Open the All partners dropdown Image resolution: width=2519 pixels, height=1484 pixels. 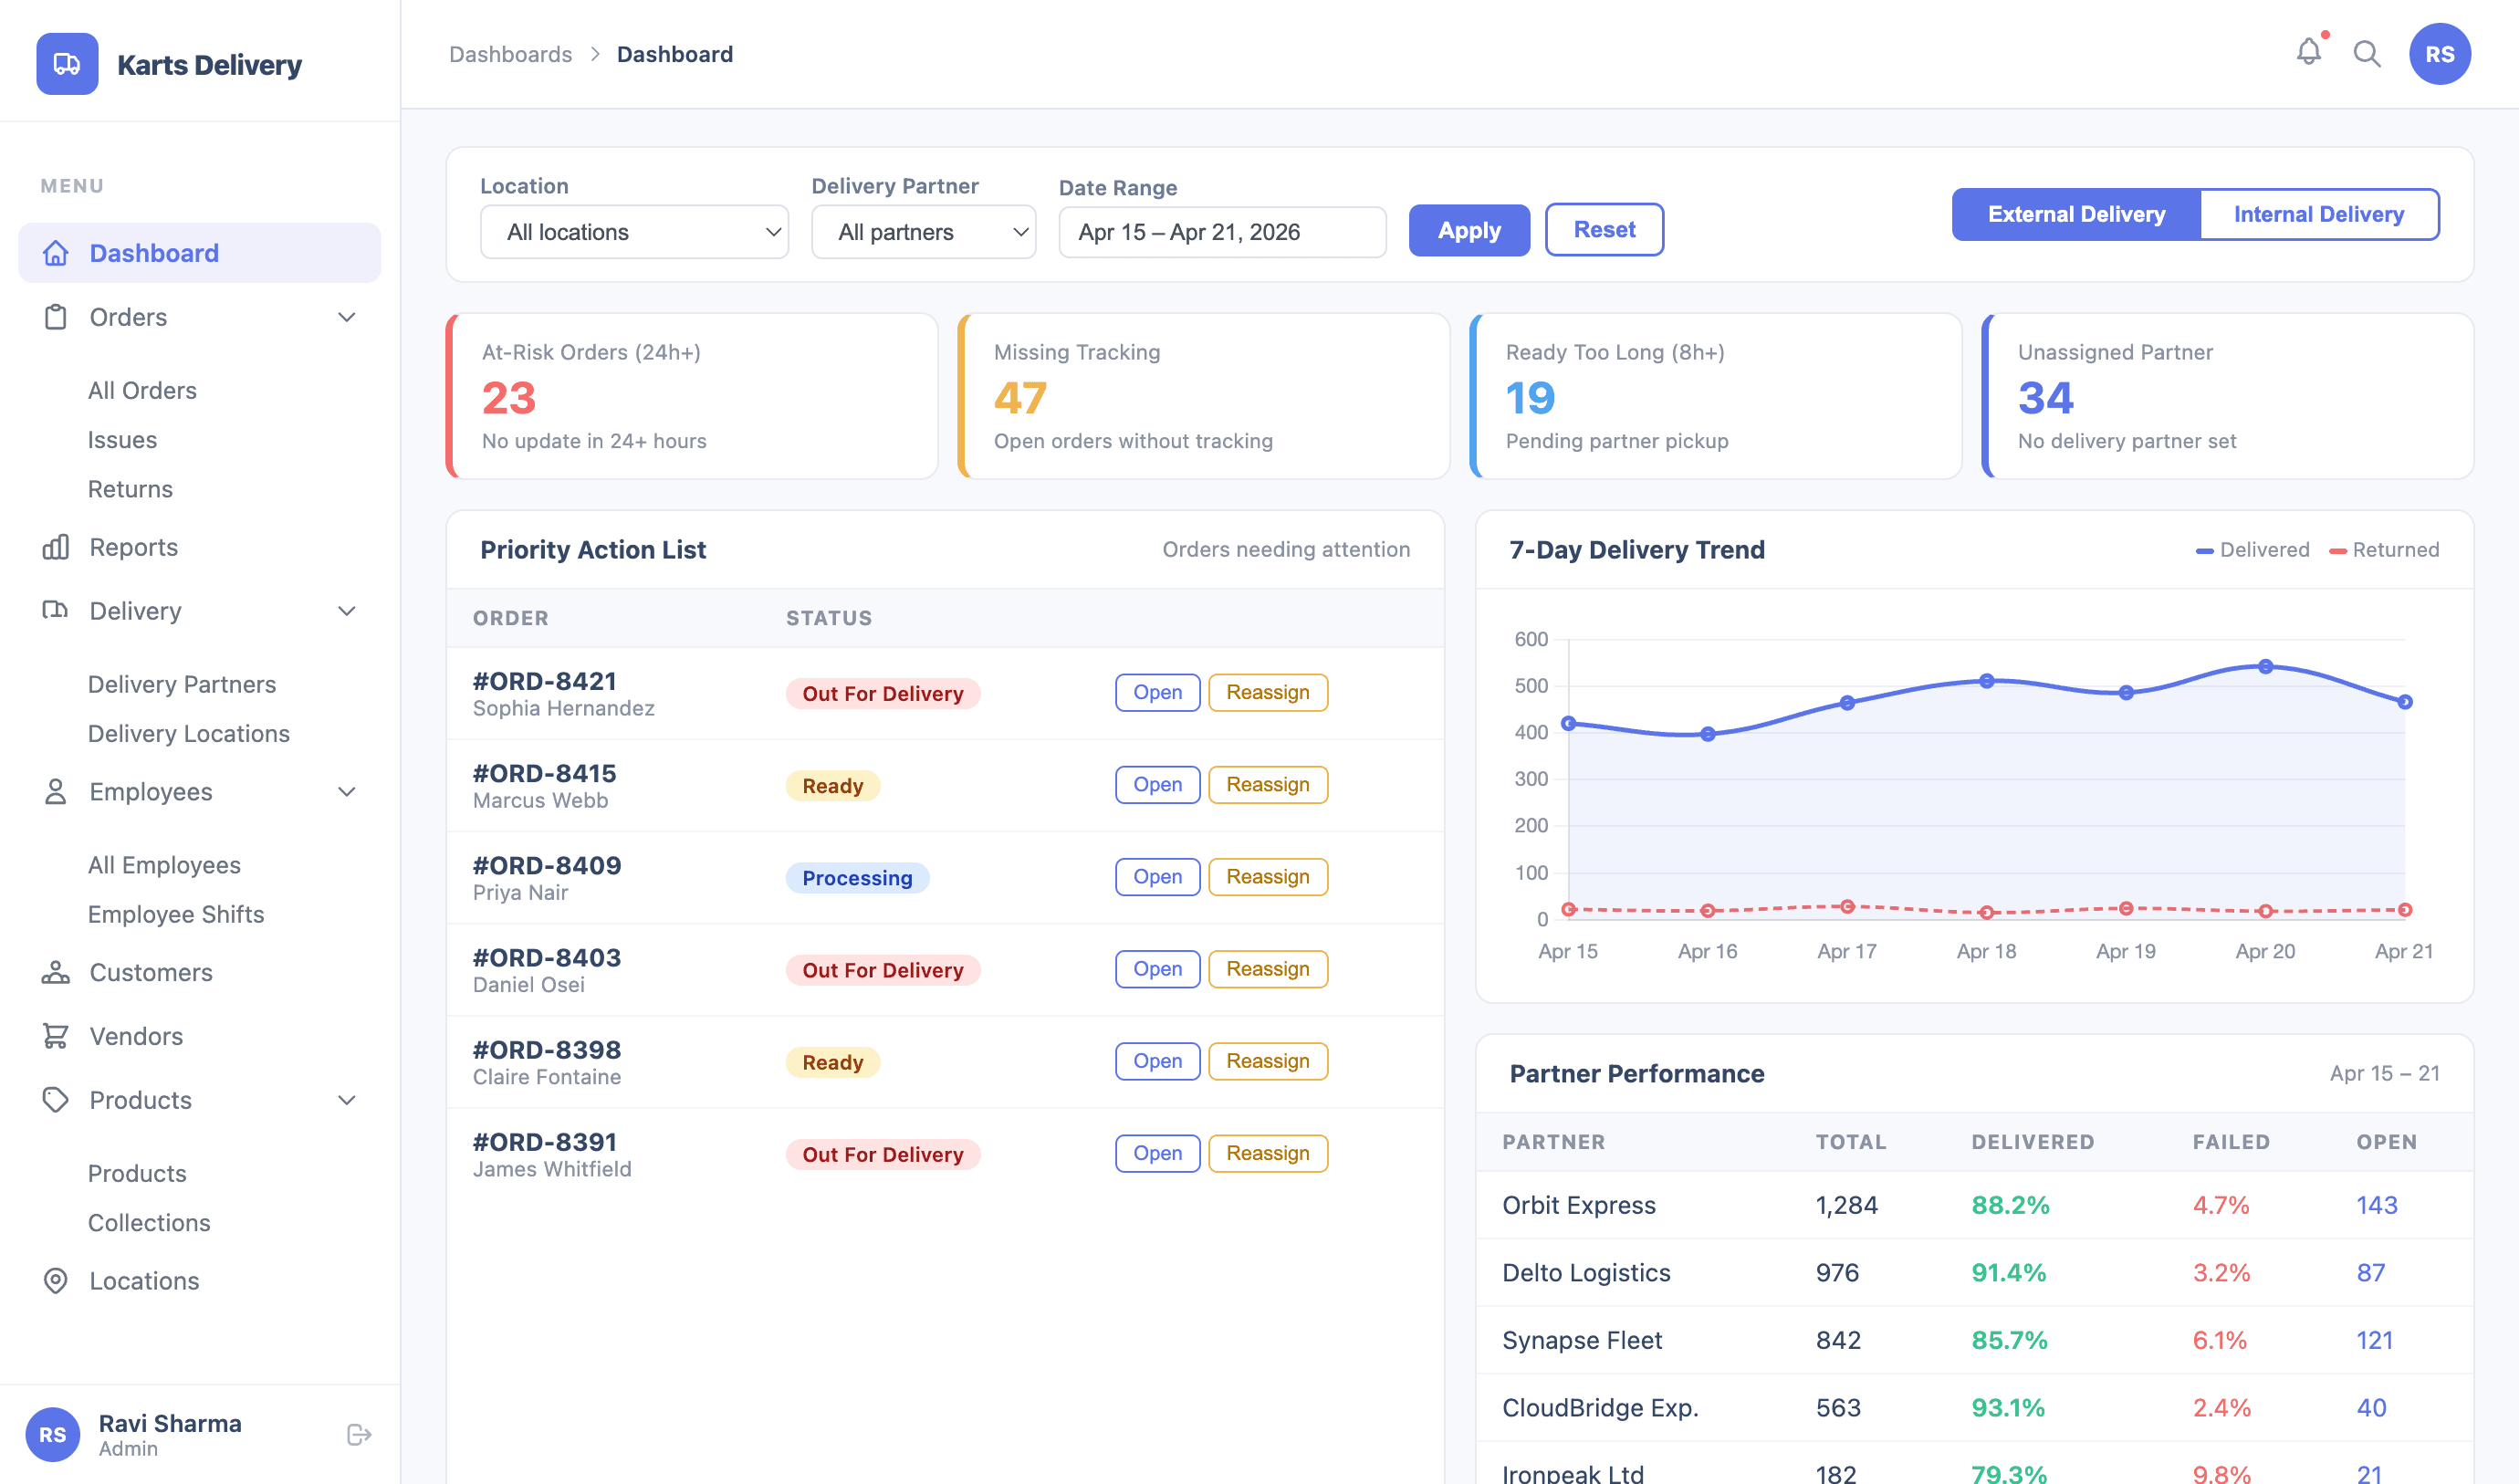(x=923, y=232)
